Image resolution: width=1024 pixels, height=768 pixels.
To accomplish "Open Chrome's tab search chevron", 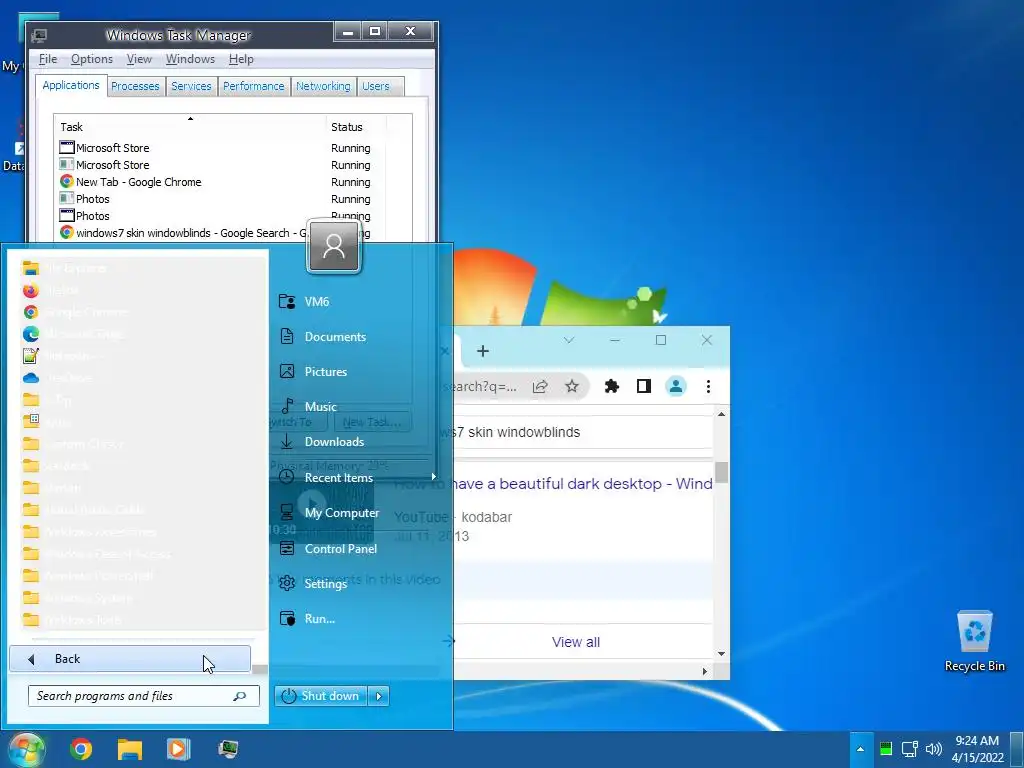I will [569, 340].
